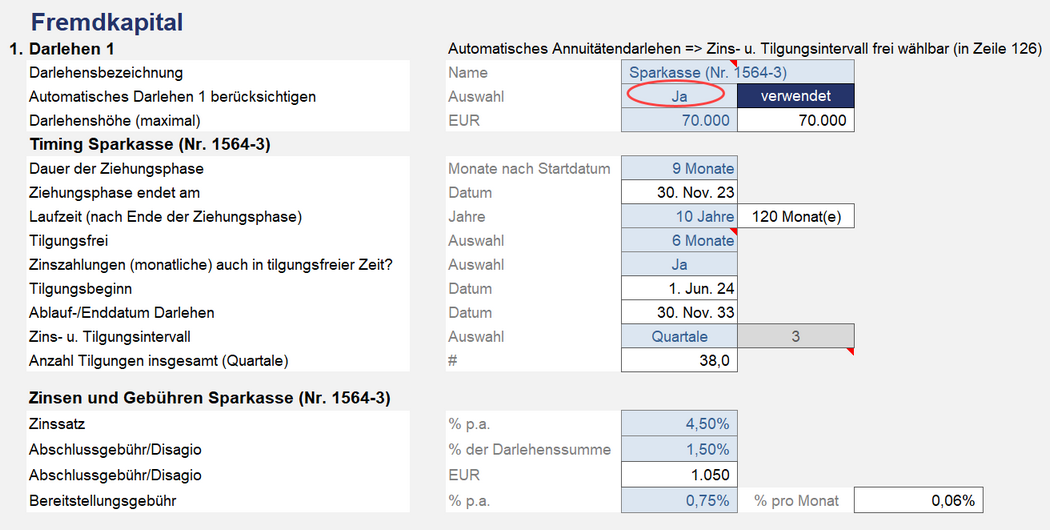
Task: Select the Disagio percentage cell 1,50%
Action: [678, 450]
